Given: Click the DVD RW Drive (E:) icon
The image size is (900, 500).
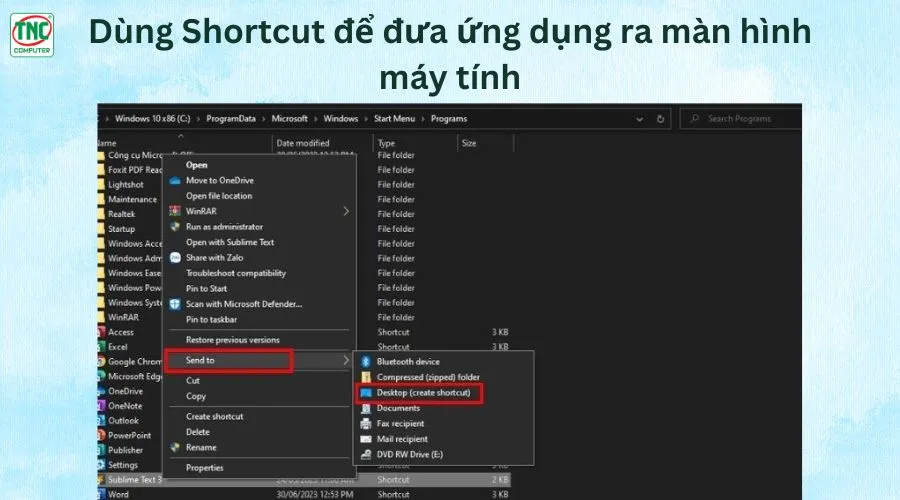Looking at the screenshot, I should point(366,455).
